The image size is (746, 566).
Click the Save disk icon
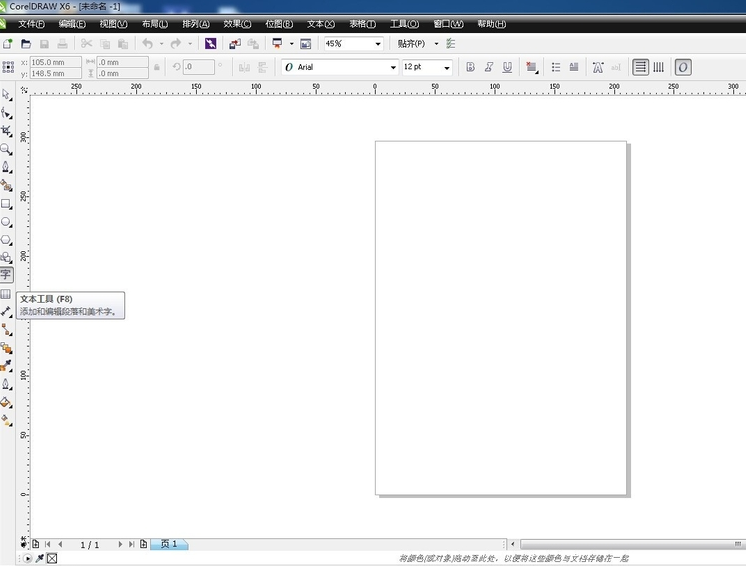(44, 44)
